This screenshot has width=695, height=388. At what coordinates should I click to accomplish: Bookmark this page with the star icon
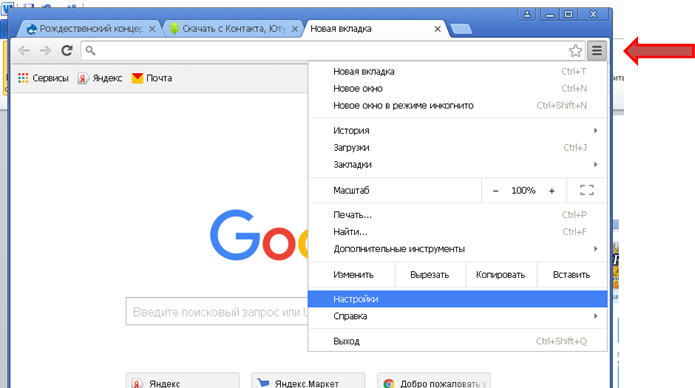(x=575, y=51)
